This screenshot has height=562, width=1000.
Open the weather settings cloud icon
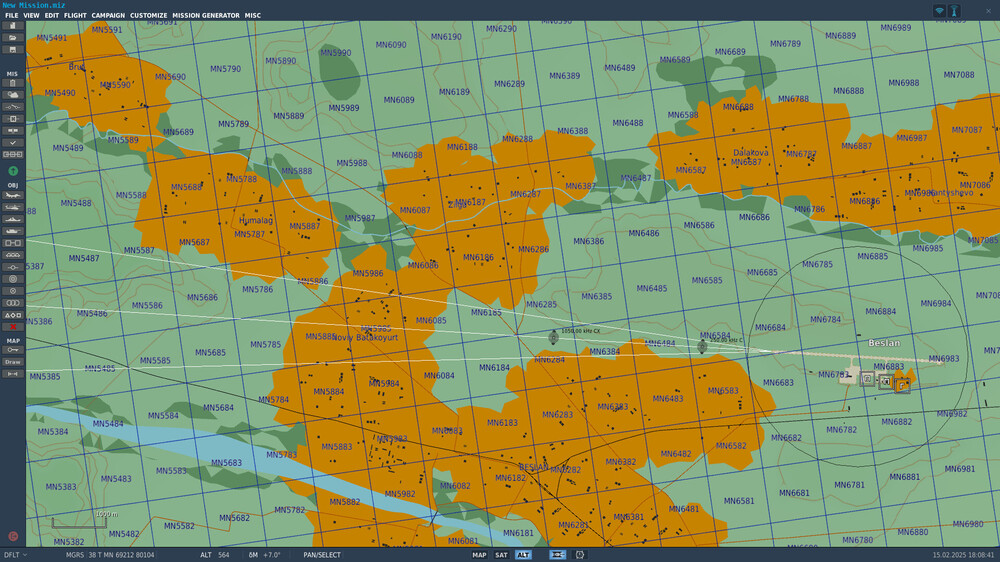point(13,95)
